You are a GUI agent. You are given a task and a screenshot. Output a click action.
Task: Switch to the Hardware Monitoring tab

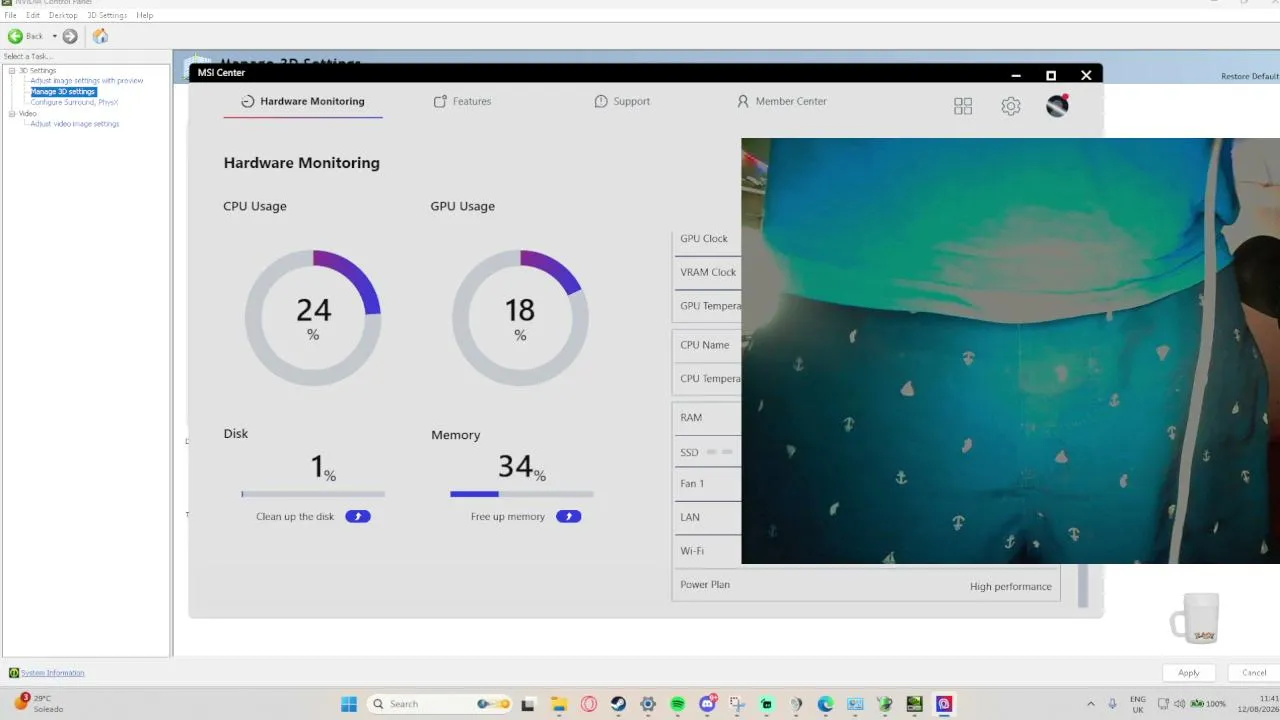tap(302, 101)
